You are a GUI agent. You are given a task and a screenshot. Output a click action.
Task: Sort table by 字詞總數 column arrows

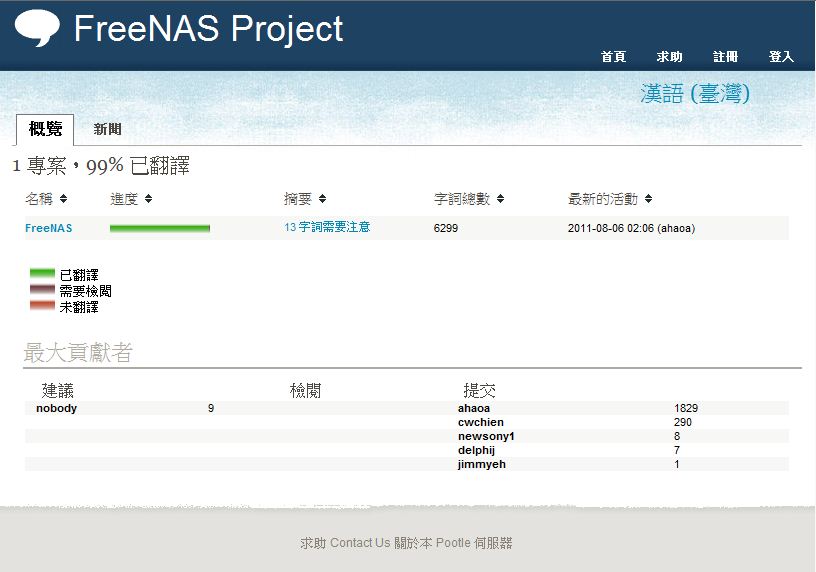pos(500,199)
